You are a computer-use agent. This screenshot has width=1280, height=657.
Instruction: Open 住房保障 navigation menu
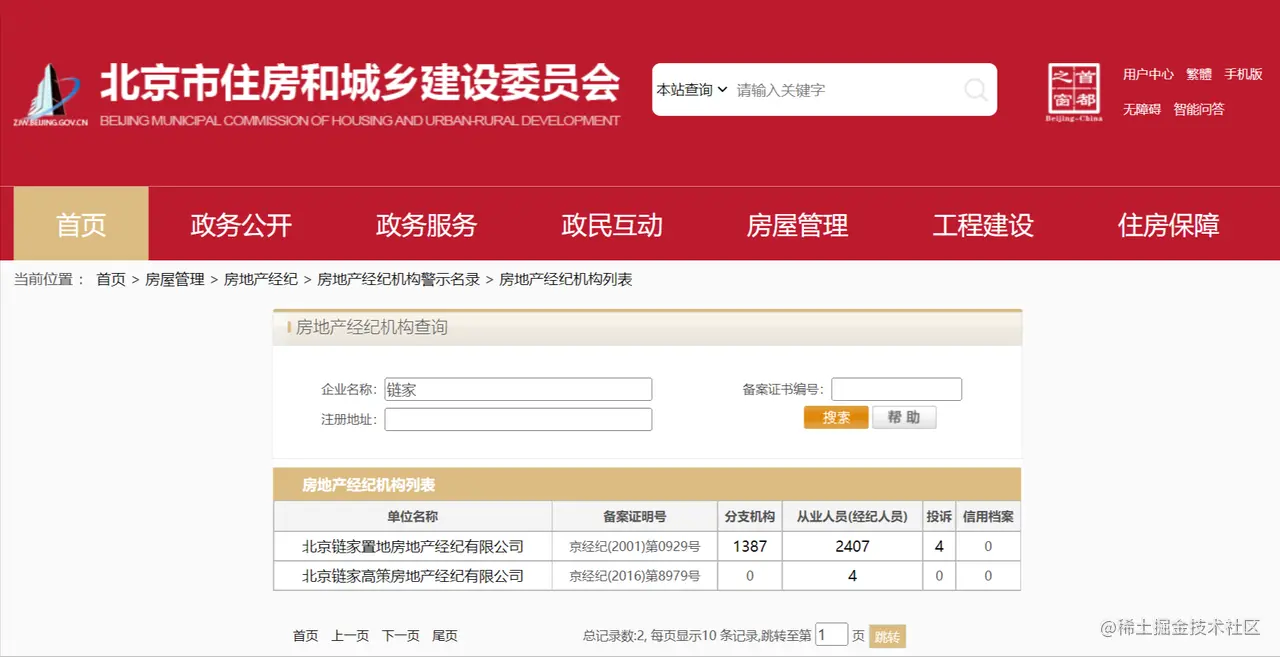(1168, 224)
